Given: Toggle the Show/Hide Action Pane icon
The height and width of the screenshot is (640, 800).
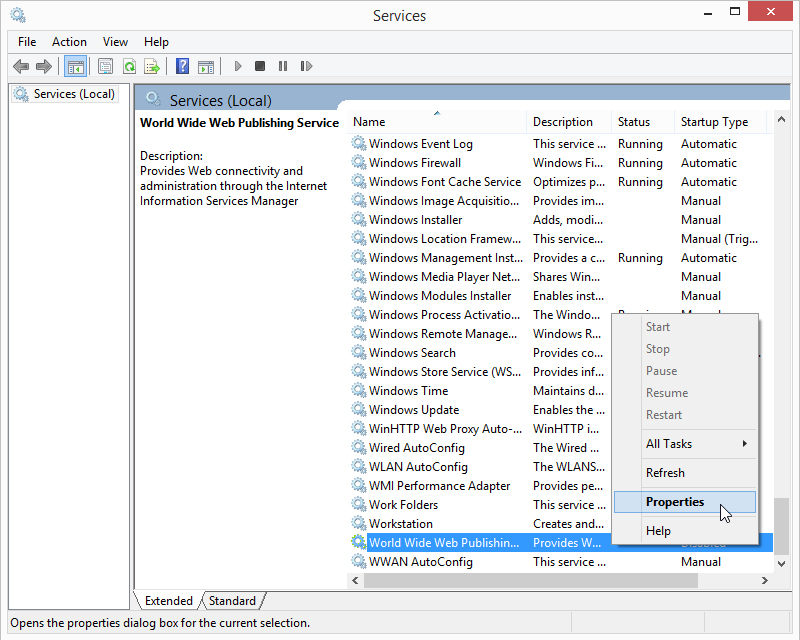Looking at the screenshot, I should [206, 66].
